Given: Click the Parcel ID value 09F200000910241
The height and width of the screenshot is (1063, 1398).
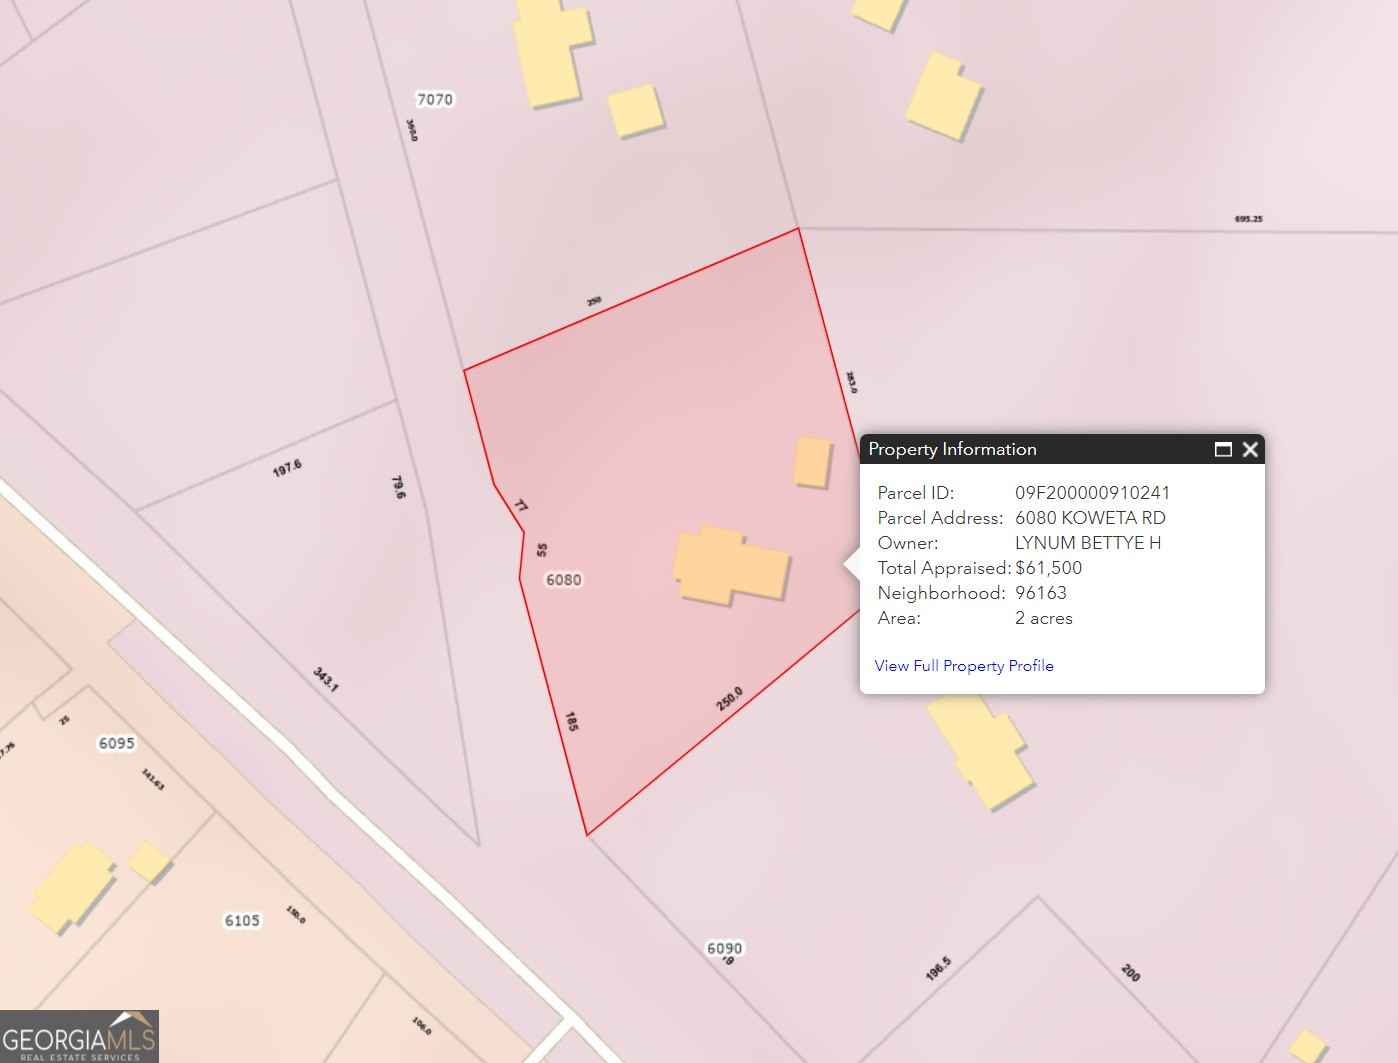Looking at the screenshot, I should [x=1092, y=493].
